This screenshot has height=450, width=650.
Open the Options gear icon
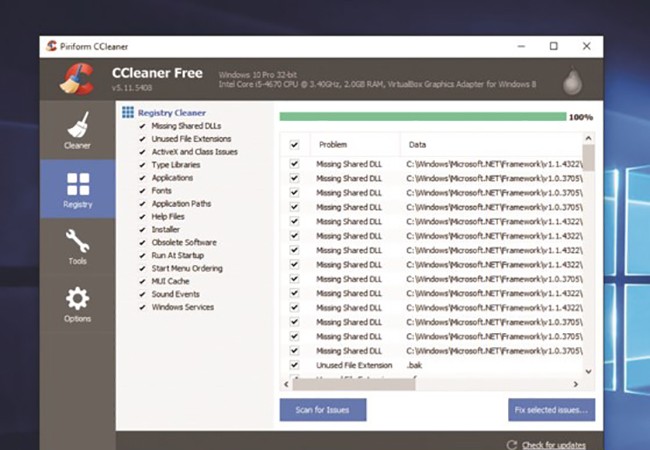pos(78,298)
